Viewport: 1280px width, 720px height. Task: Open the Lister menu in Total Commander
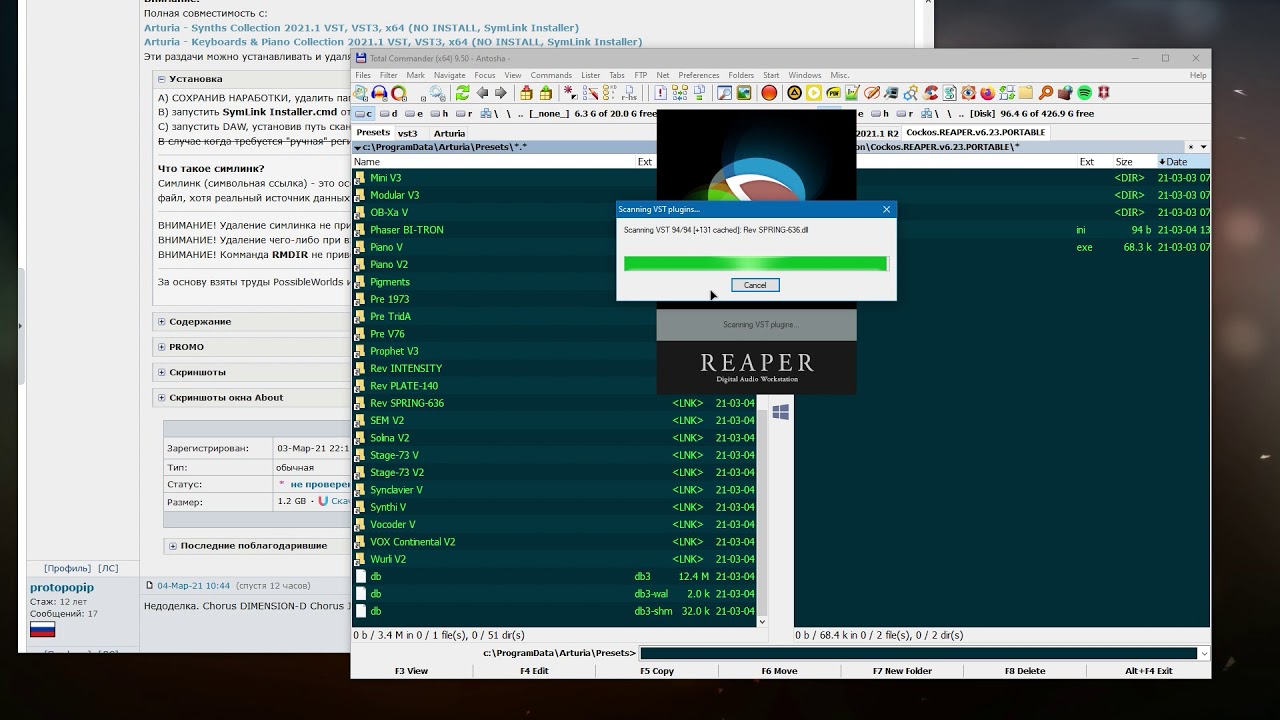591,75
